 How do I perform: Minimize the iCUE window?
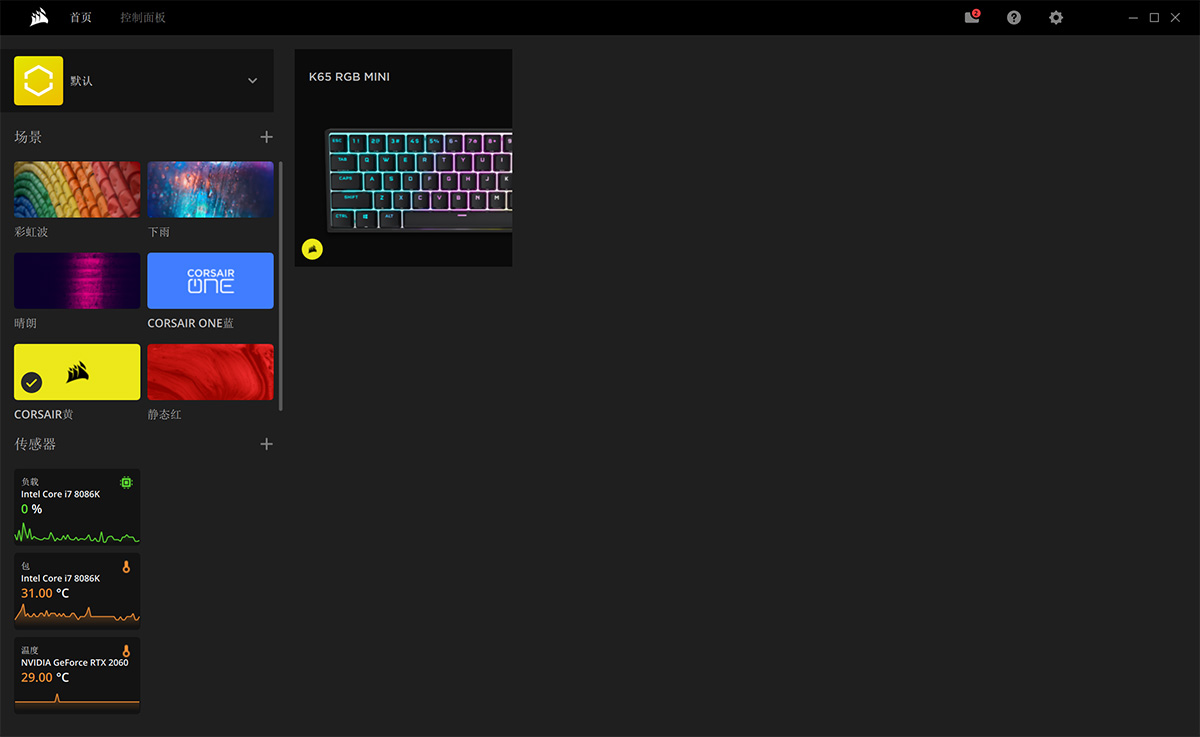(x=1133, y=17)
